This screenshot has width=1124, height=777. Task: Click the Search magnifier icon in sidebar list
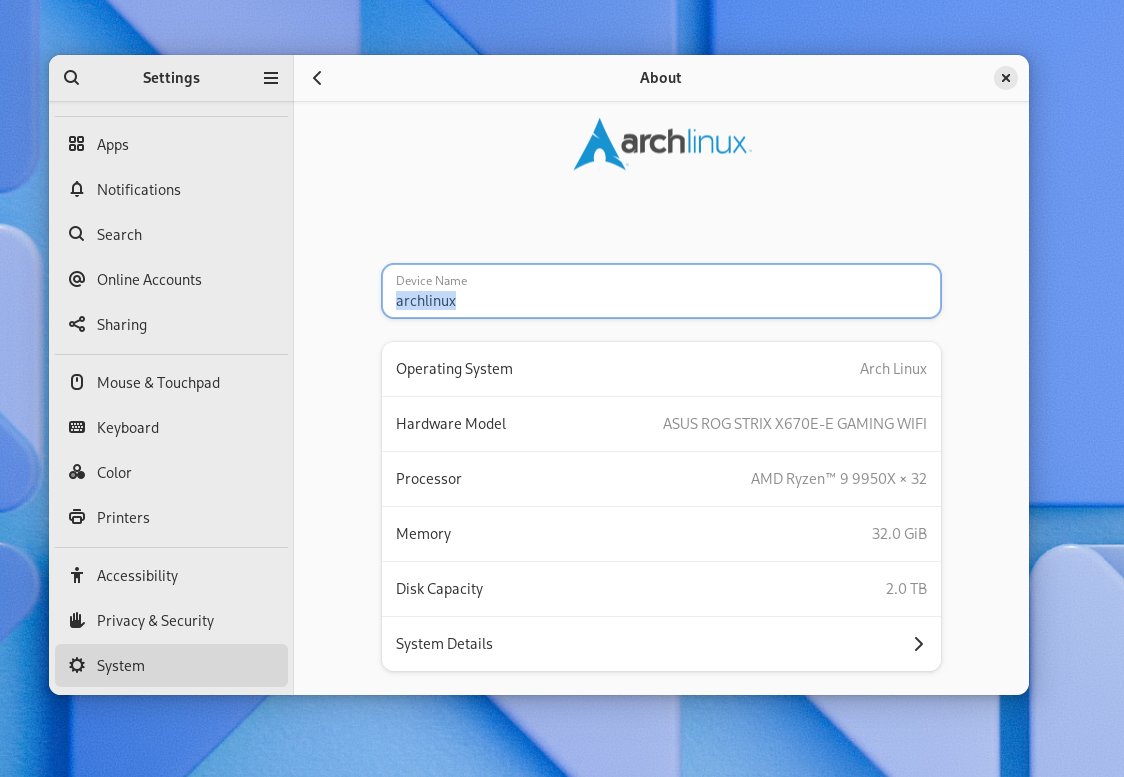[77, 234]
